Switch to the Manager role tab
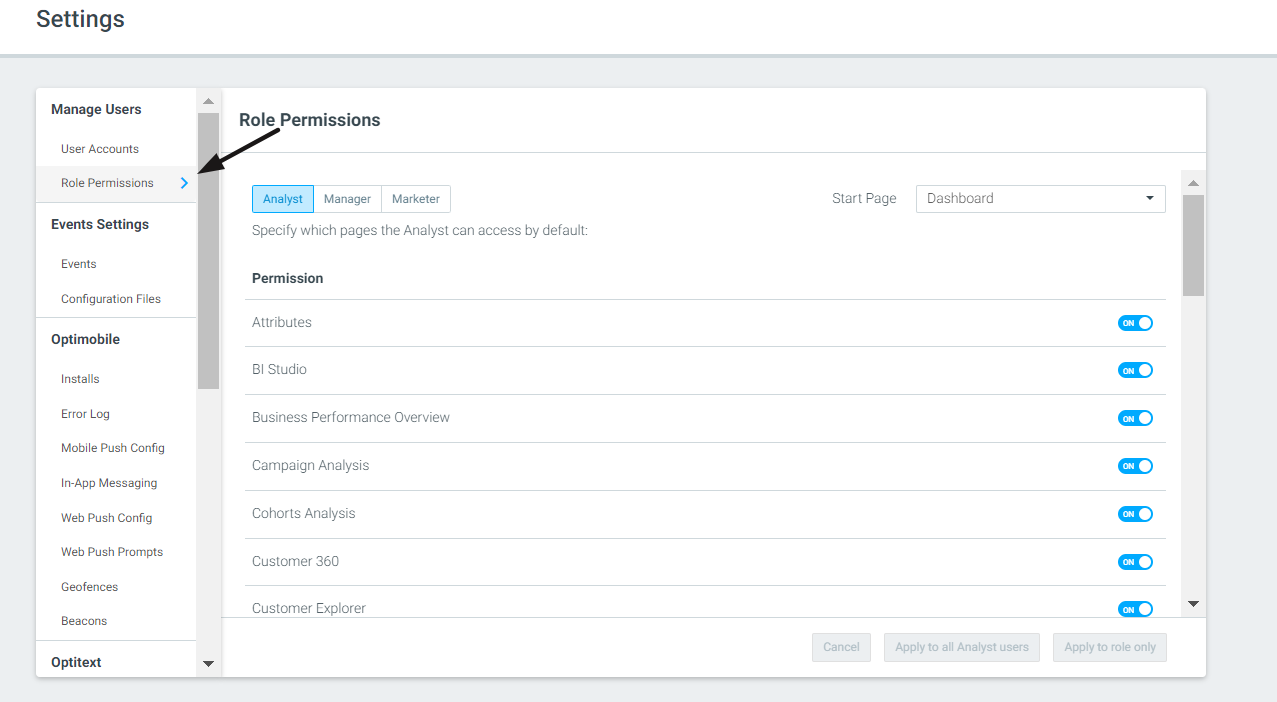This screenshot has width=1277, height=702. [347, 199]
